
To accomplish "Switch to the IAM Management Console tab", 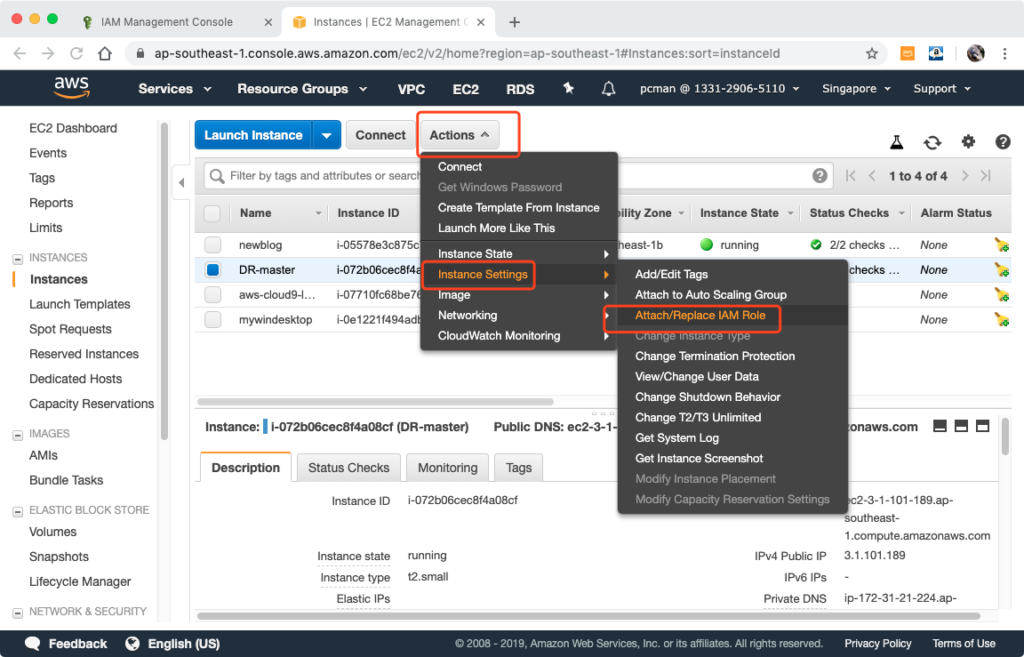I will (178, 22).
